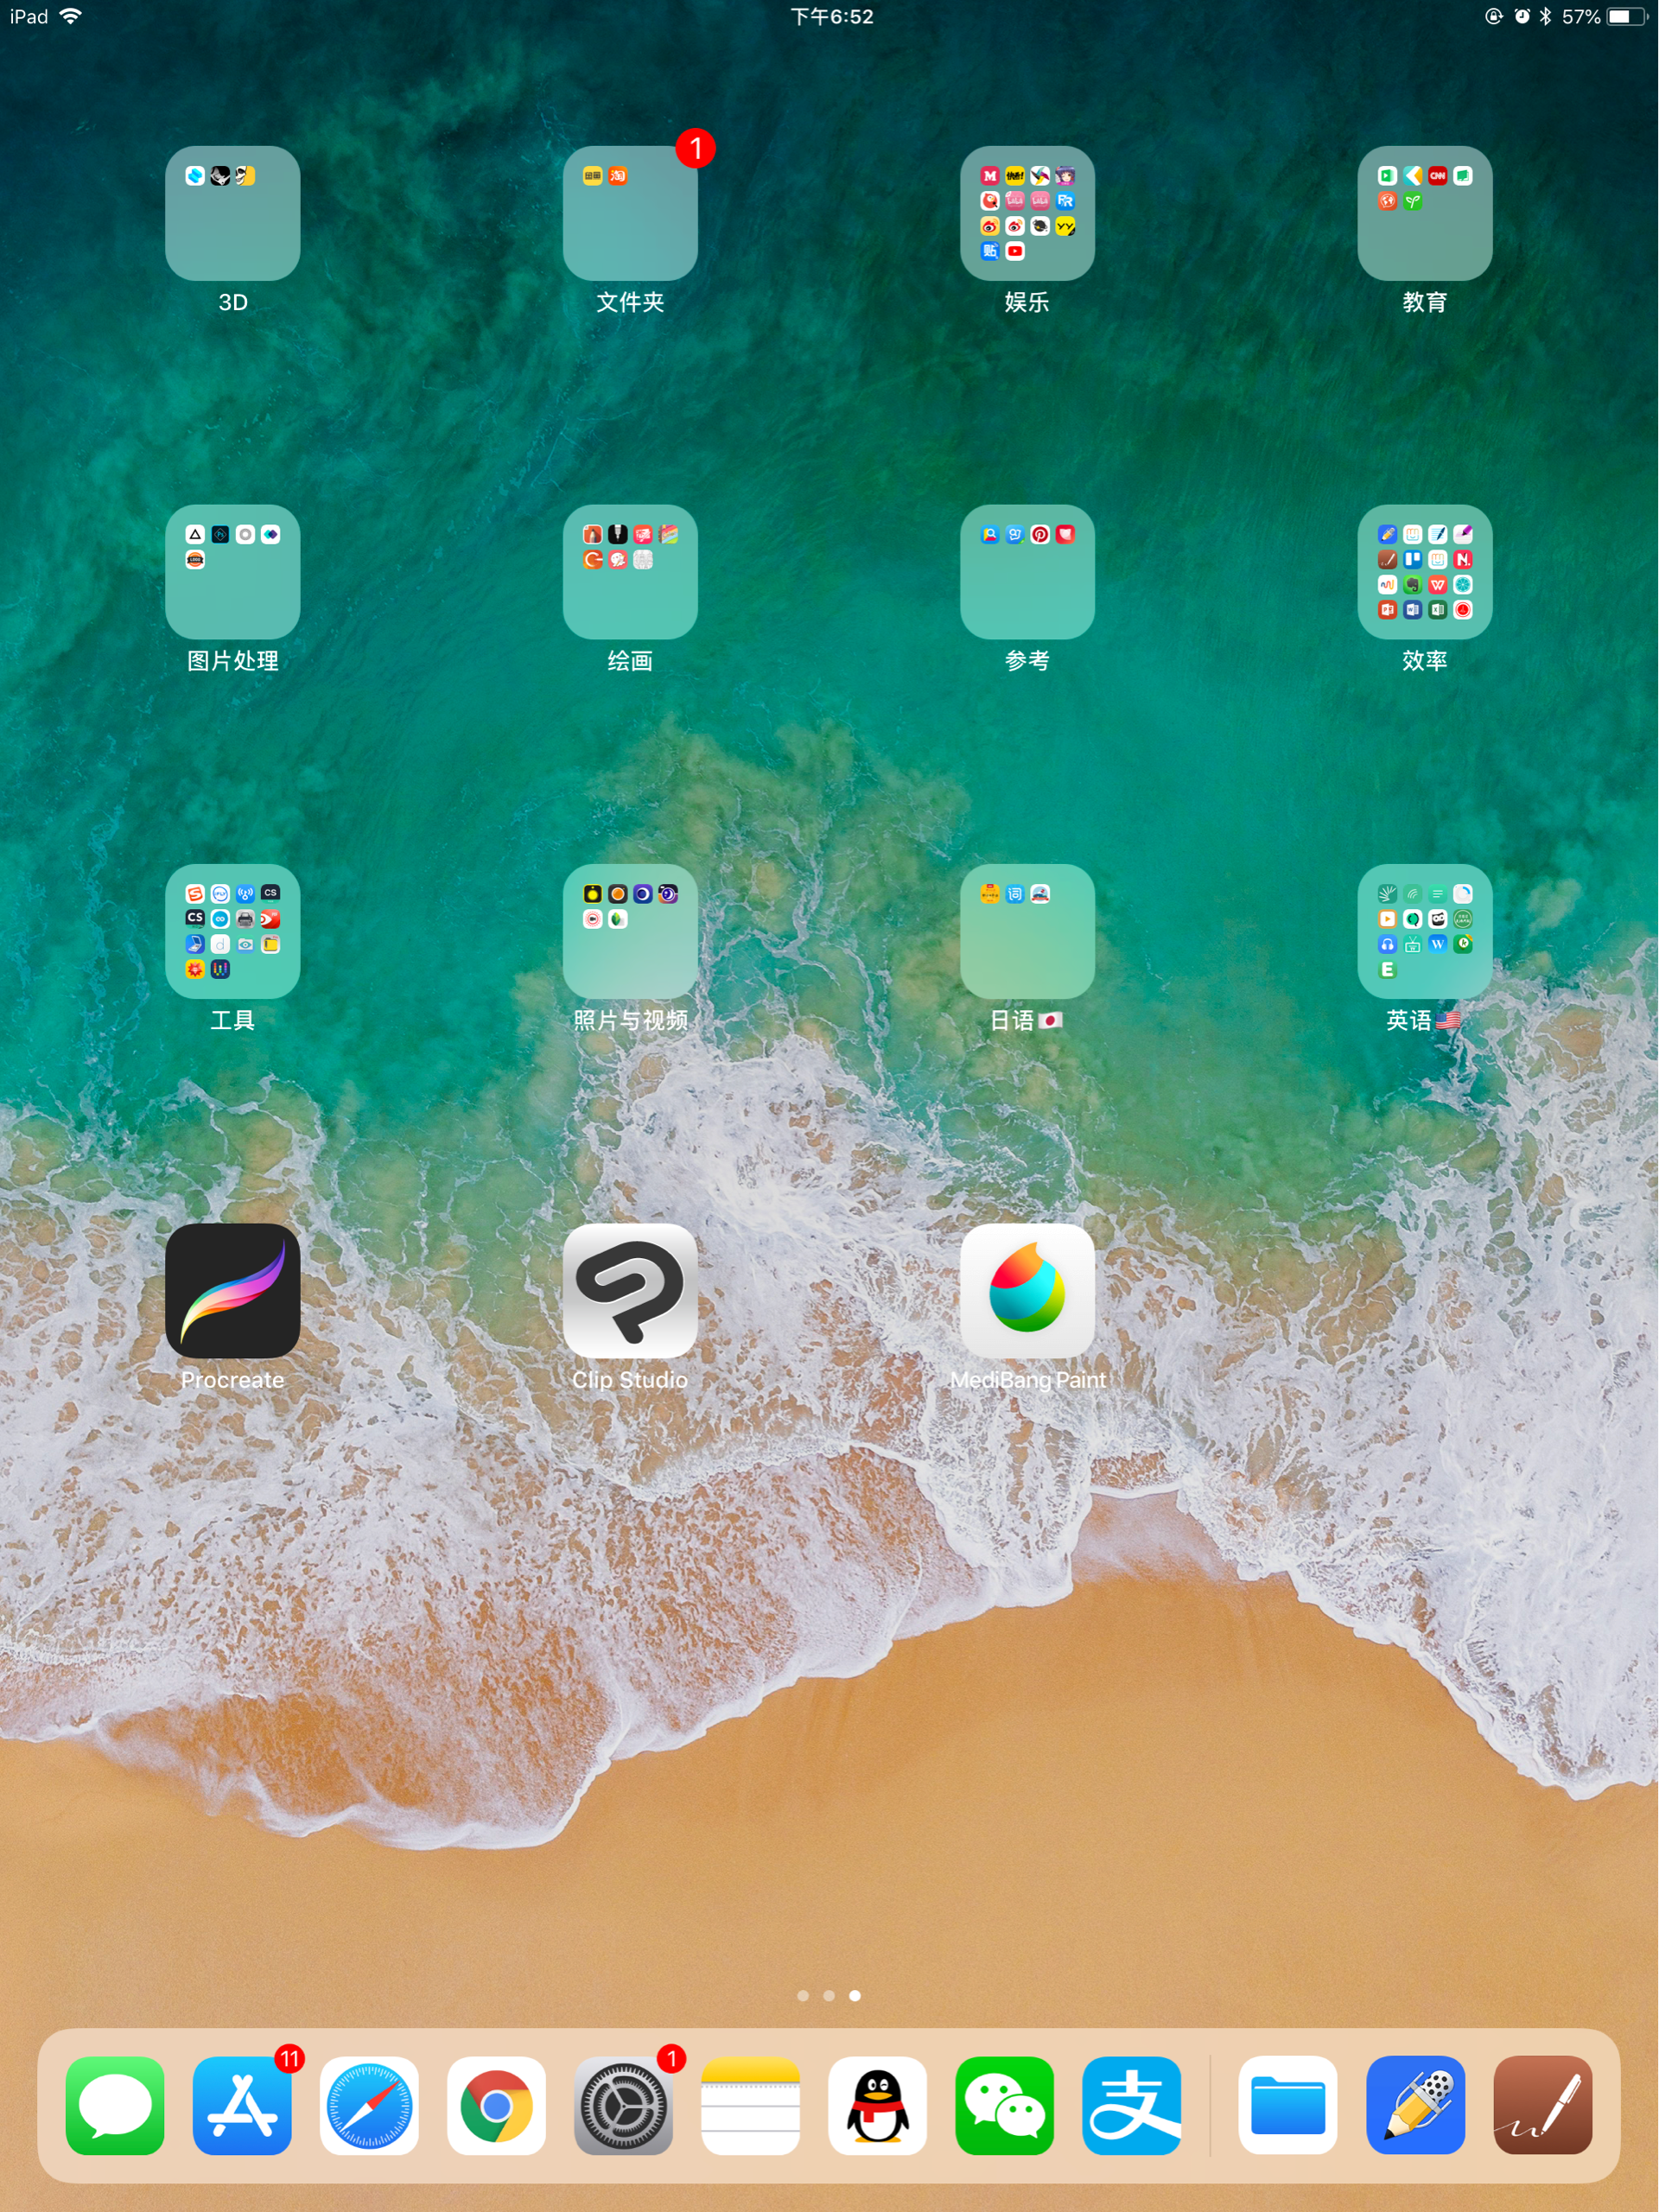
Task: Launch QQ penguin app
Action: (877, 2105)
